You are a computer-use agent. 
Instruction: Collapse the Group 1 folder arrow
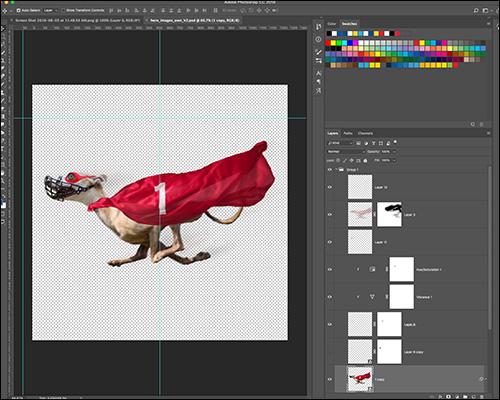pyautogui.click(x=336, y=170)
